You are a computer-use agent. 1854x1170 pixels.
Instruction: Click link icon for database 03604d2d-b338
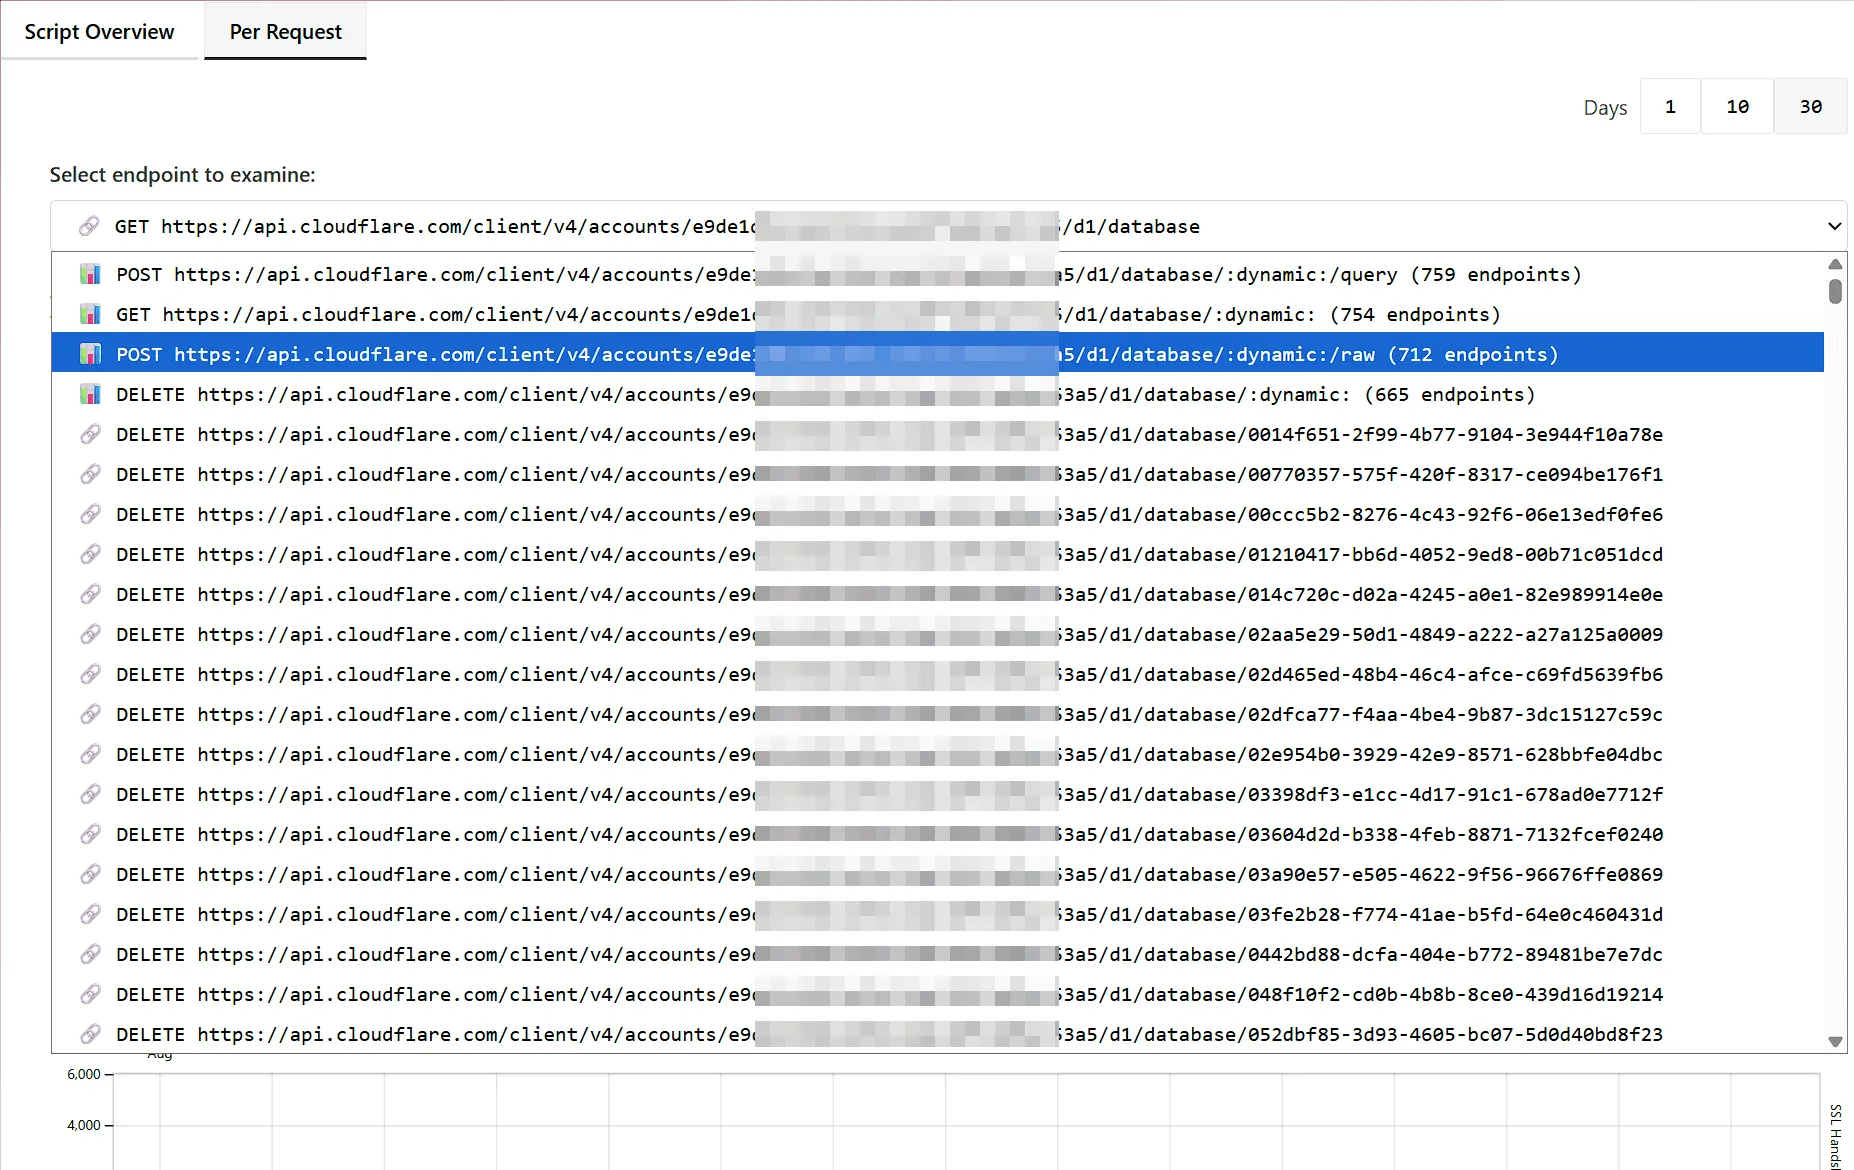coord(90,834)
